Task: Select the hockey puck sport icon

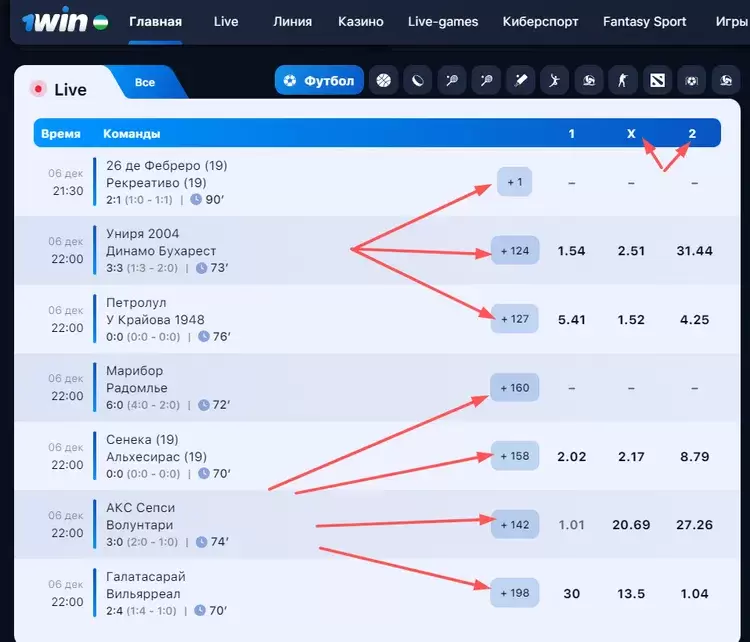Action: click(417, 81)
